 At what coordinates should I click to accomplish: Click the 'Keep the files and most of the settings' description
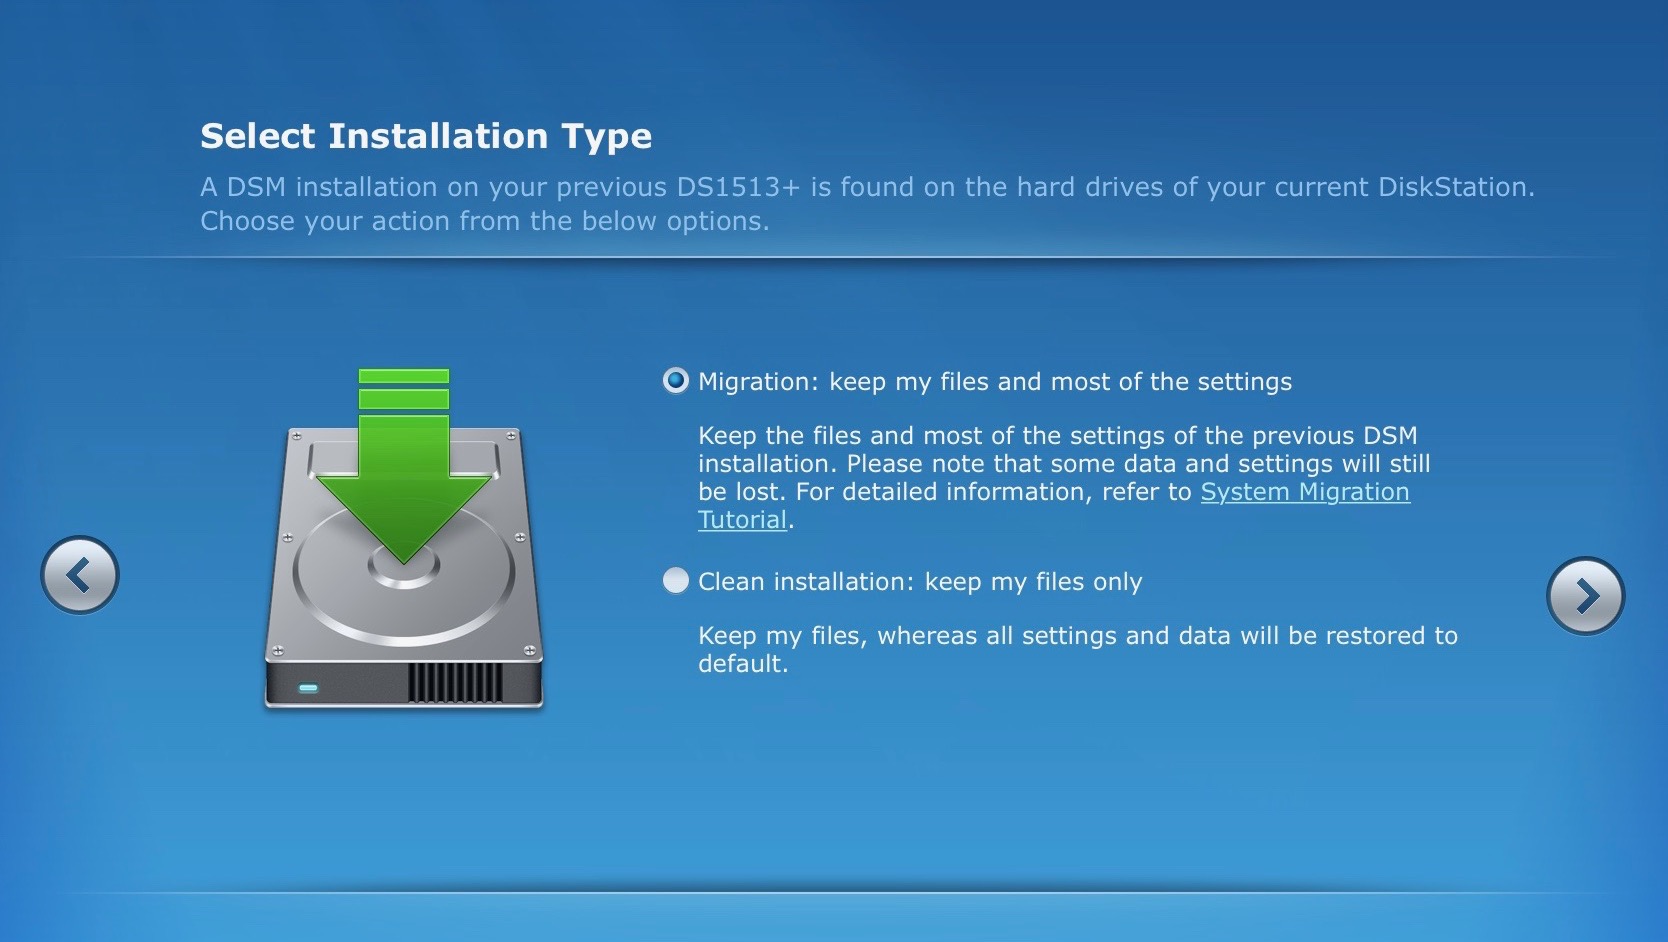pyautogui.click(x=1064, y=478)
